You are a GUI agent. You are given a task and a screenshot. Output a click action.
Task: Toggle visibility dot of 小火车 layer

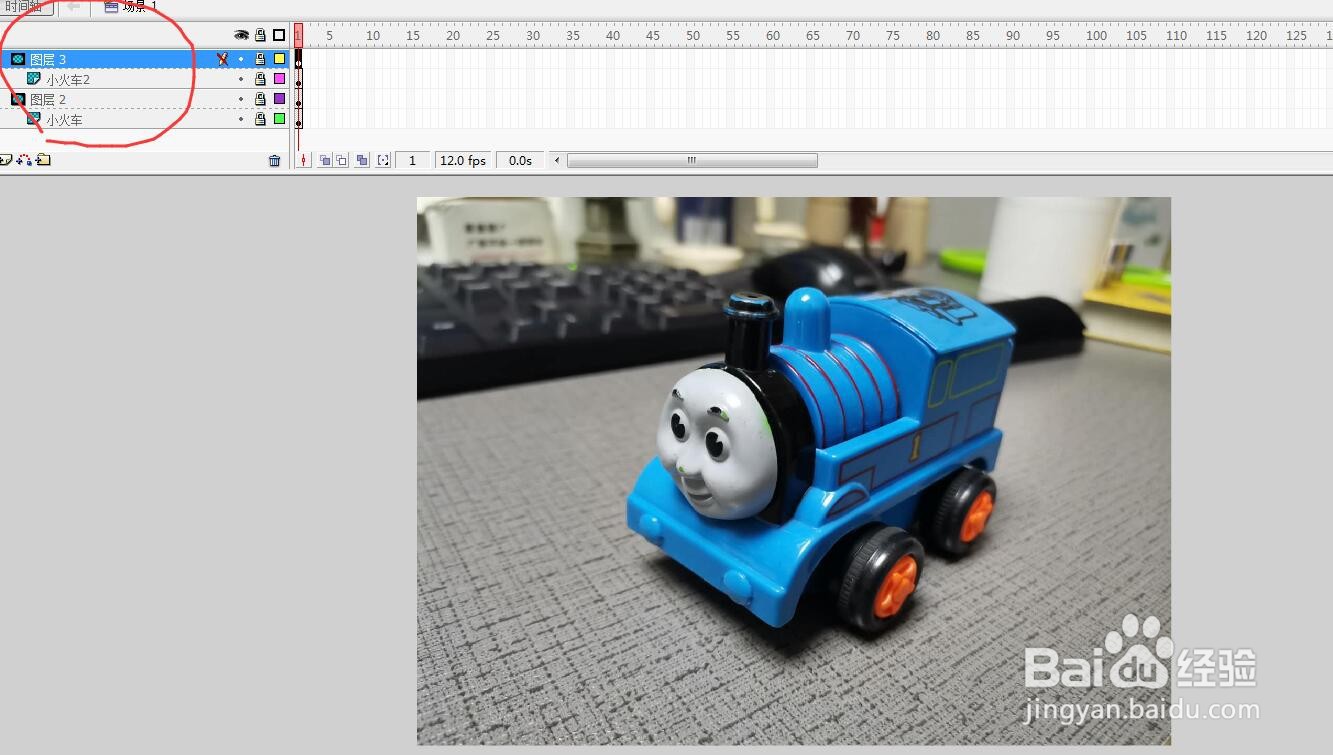[241, 119]
